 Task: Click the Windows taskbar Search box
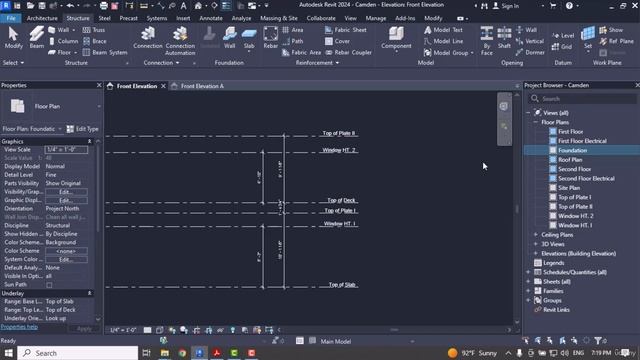78,353
